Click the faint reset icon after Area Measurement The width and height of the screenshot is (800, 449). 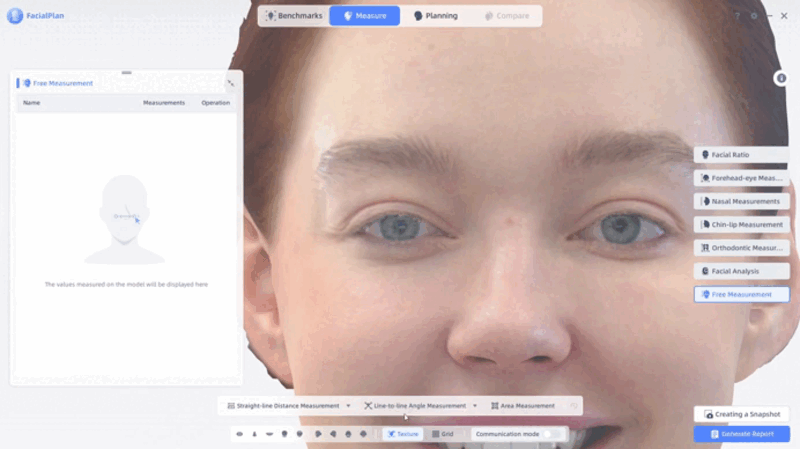[573, 406]
